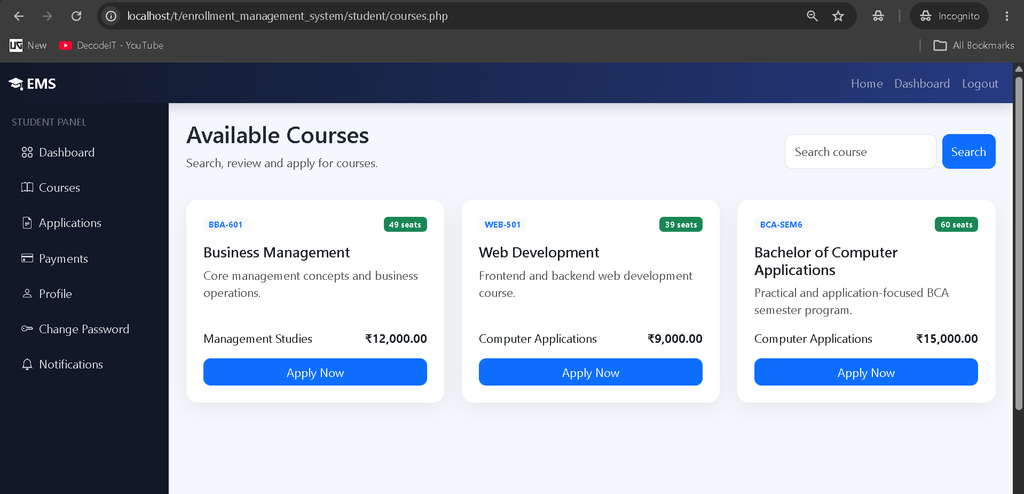
Task: Click the EMS graduation cap logo icon
Action: point(16,84)
